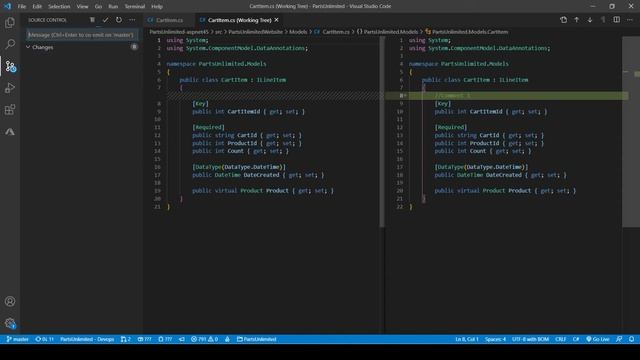Go to previous change arrow
The width and height of the screenshot is (640, 360).
pos(576,20)
